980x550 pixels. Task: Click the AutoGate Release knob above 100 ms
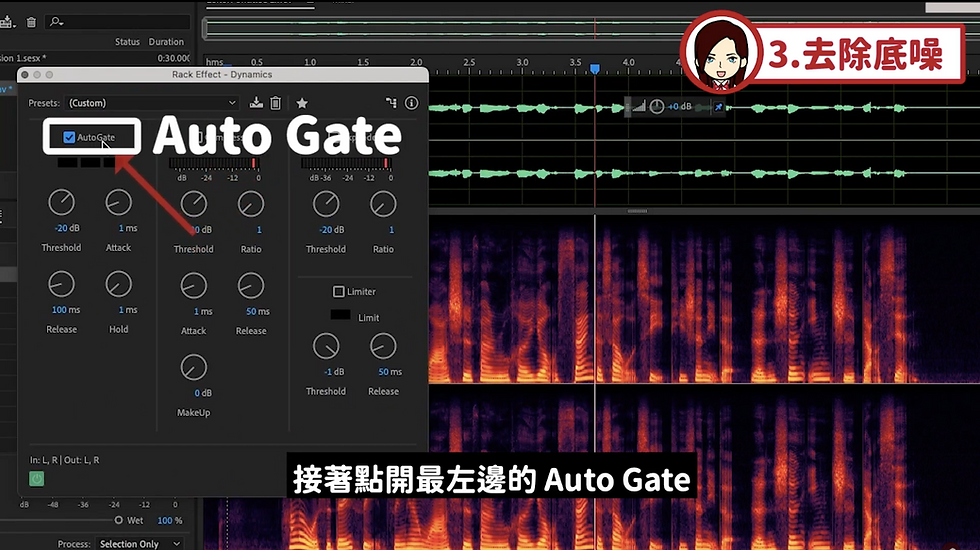coord(61,284)
